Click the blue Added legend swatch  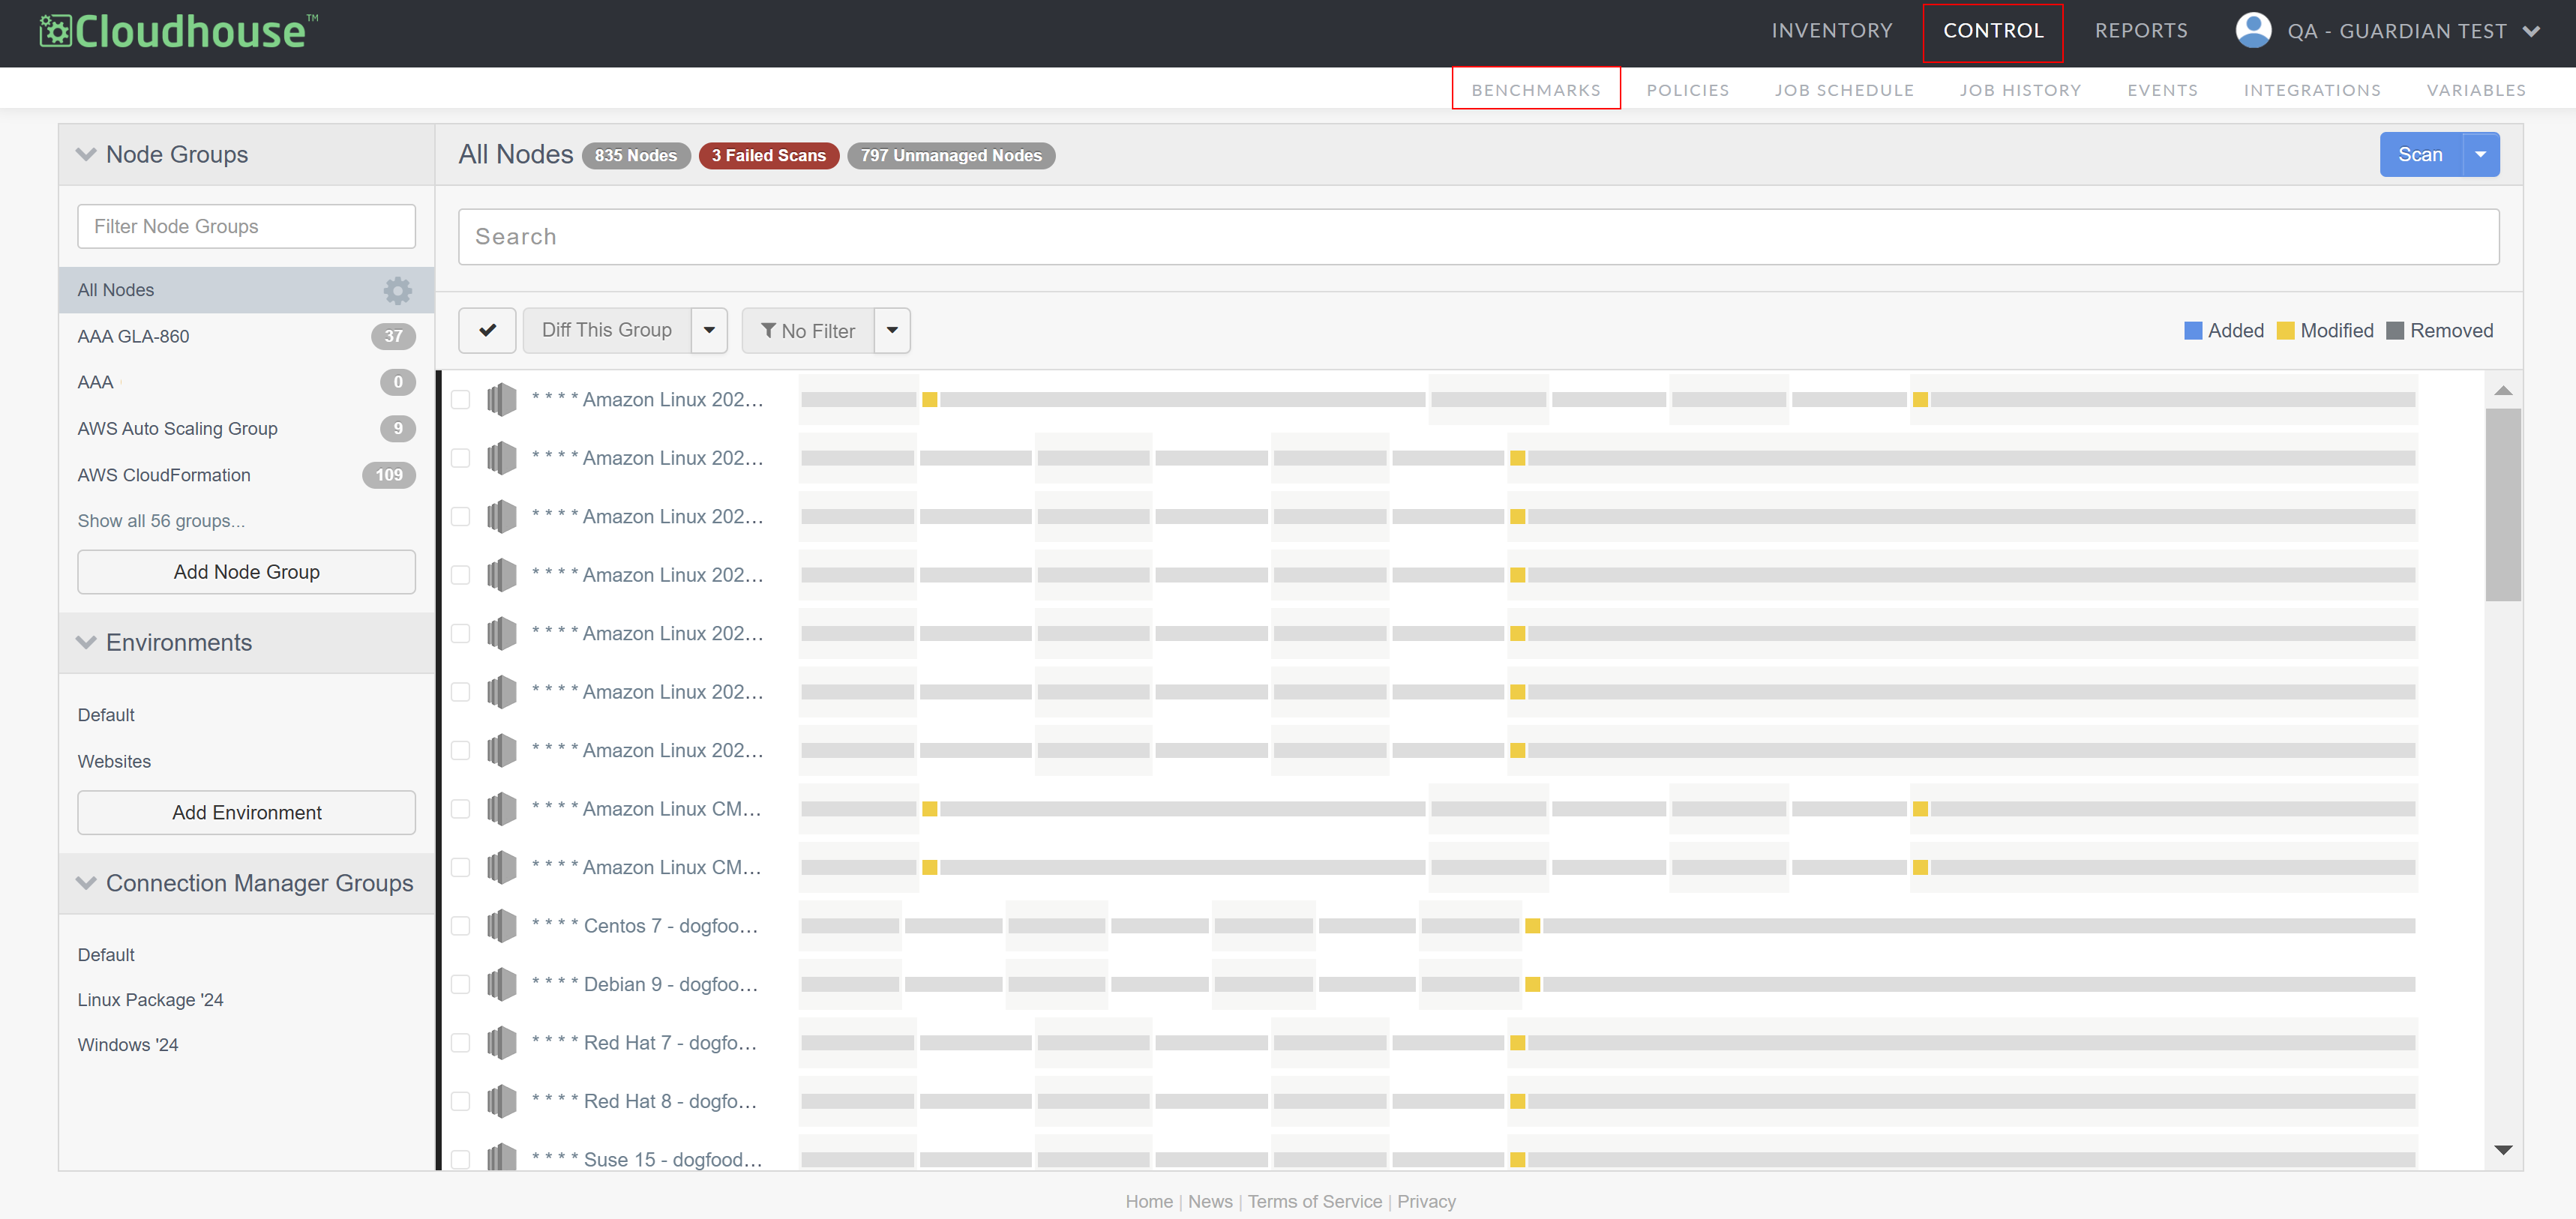(2193, 331)
